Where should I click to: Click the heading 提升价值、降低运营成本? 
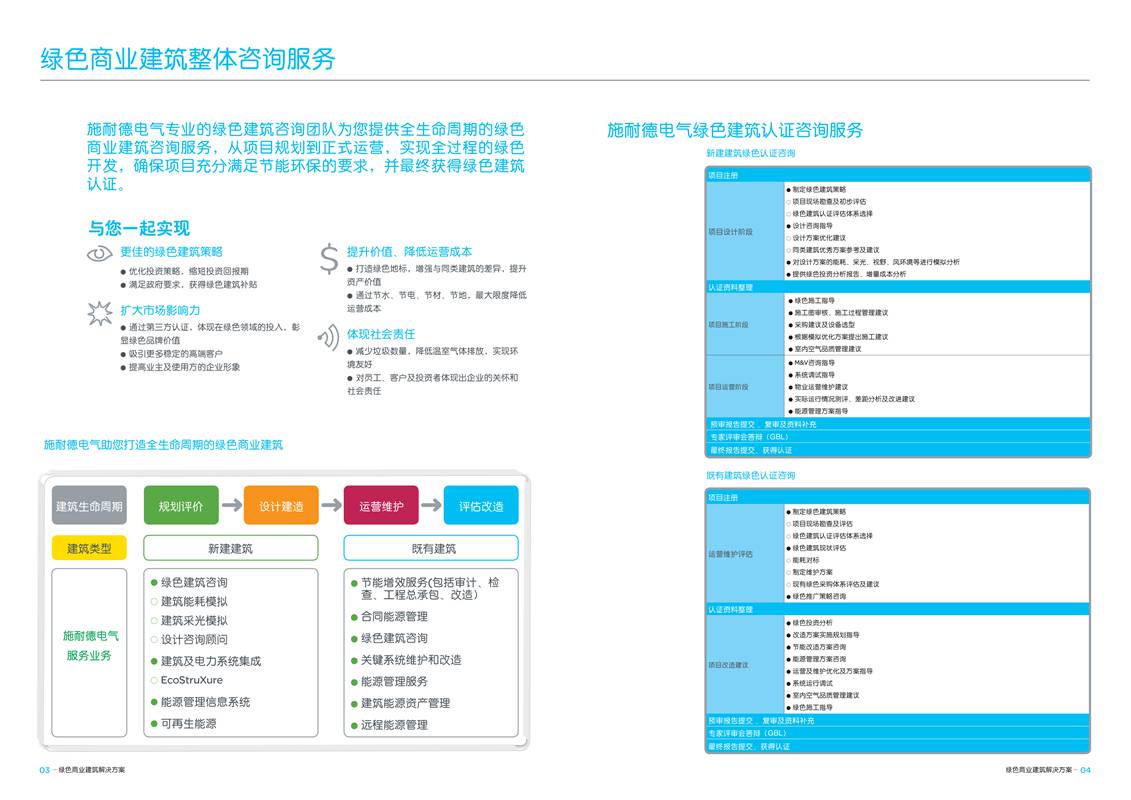tap(410, 252)
